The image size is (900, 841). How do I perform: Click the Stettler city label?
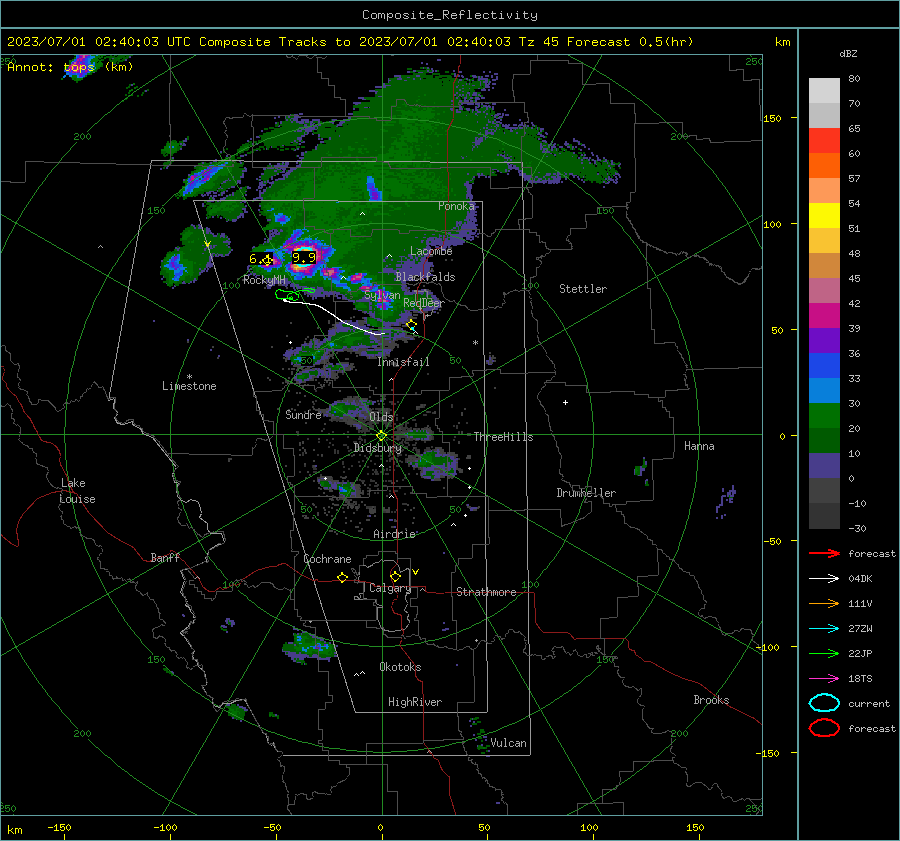click(583, 289)
